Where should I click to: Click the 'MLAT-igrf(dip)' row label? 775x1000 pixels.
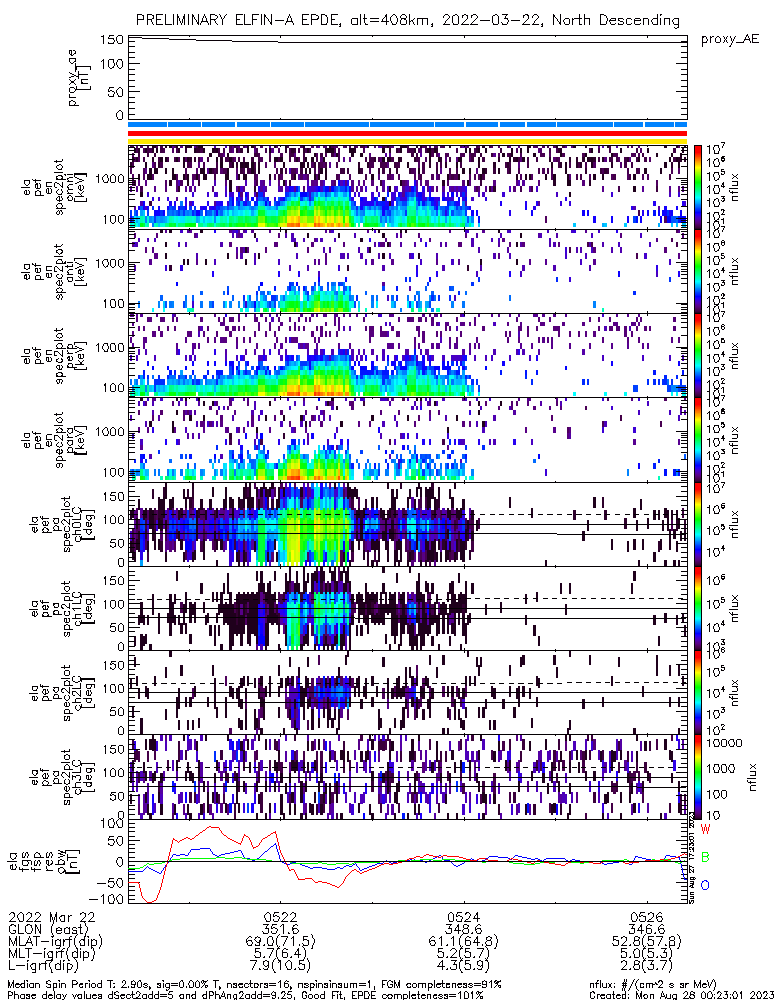[55, 941]
